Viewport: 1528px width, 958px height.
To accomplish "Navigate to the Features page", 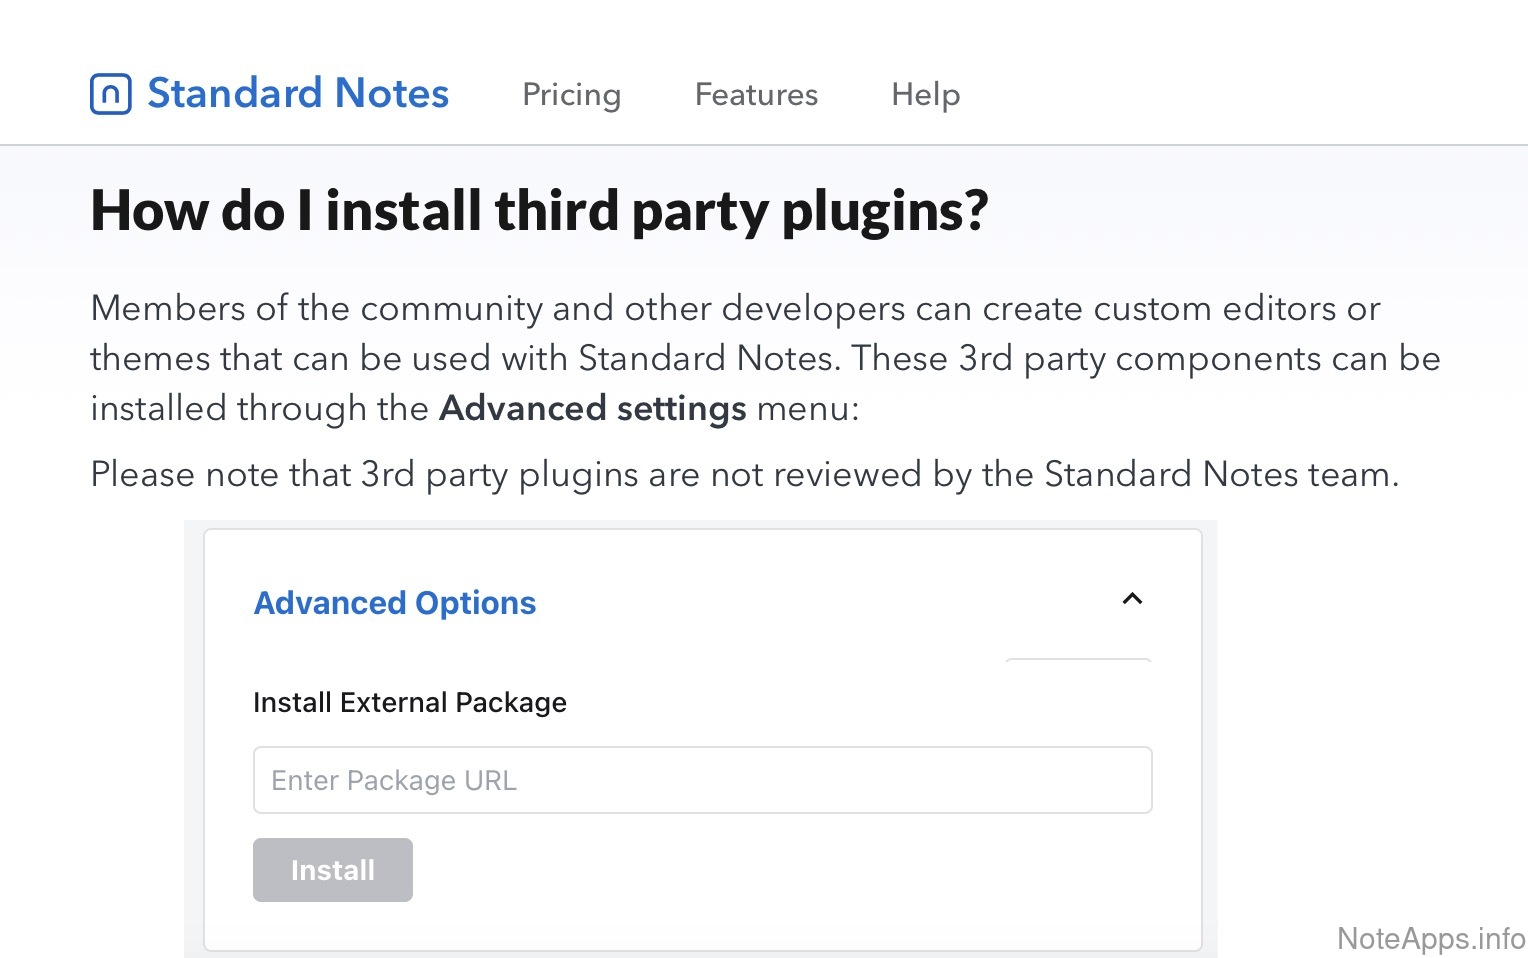I will coord(756,94).
